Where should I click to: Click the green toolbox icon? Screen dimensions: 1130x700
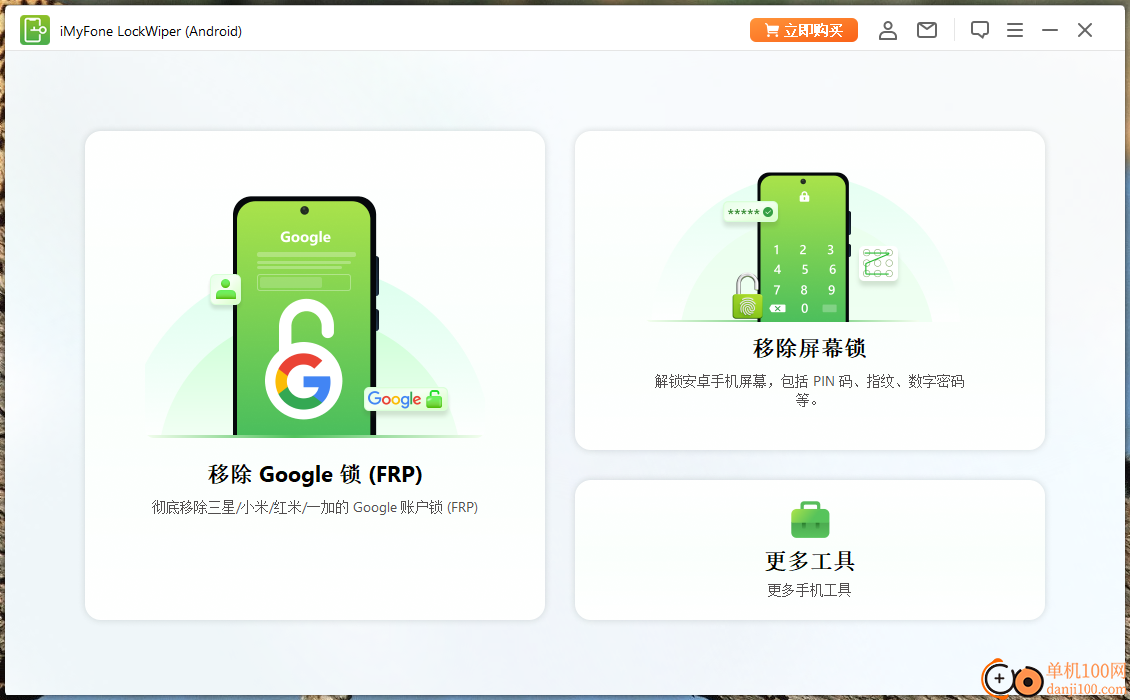click(810, 520)
